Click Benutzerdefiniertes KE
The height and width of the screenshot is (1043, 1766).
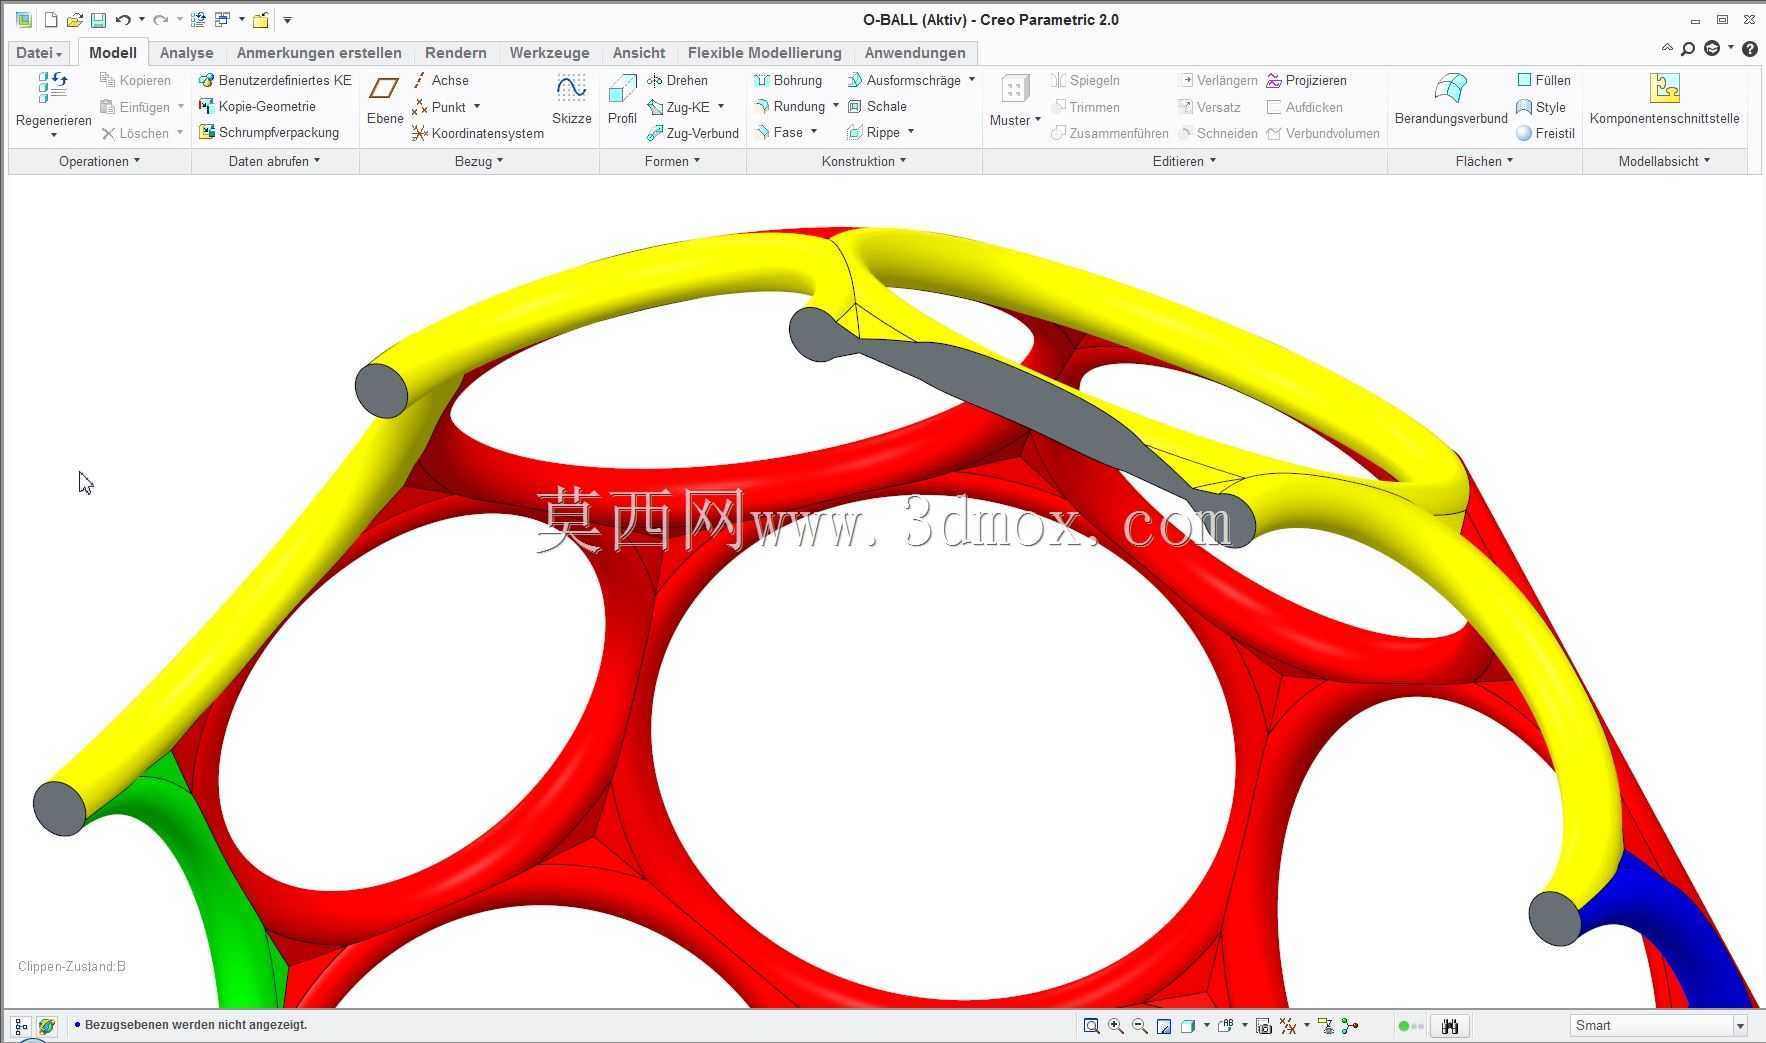pyautogui.click(x=275, y=80)
